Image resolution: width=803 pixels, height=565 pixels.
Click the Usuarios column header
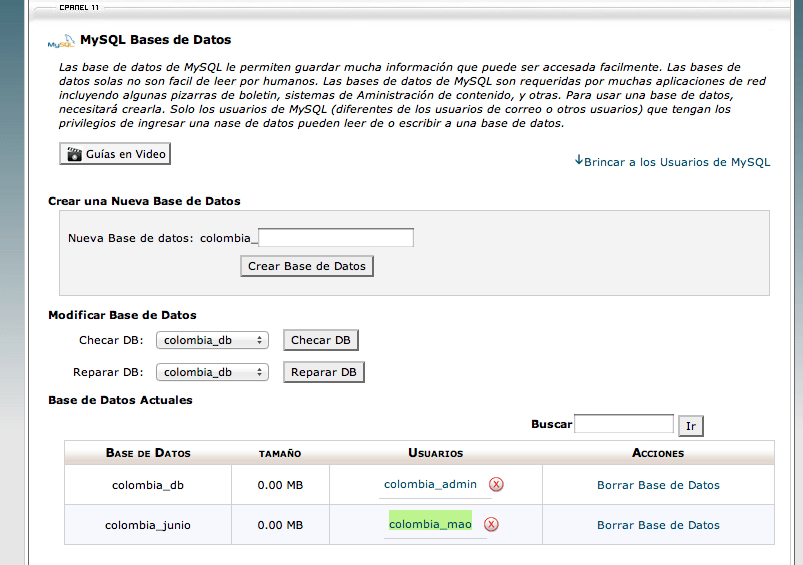coord(436,453)
